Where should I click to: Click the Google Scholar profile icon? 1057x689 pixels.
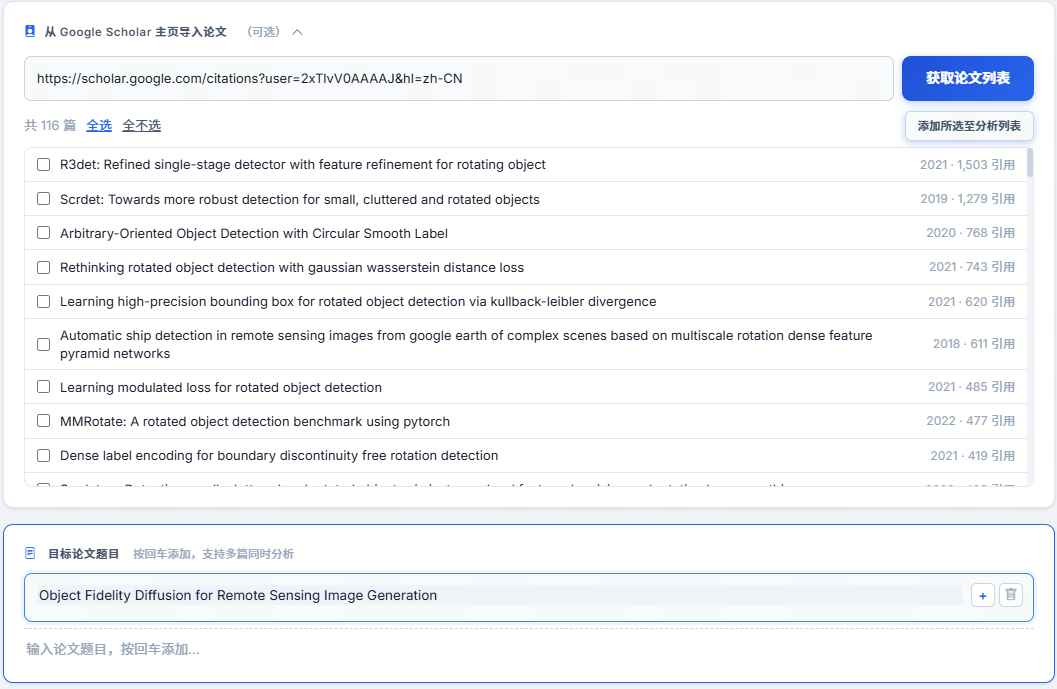pos(30,31)
